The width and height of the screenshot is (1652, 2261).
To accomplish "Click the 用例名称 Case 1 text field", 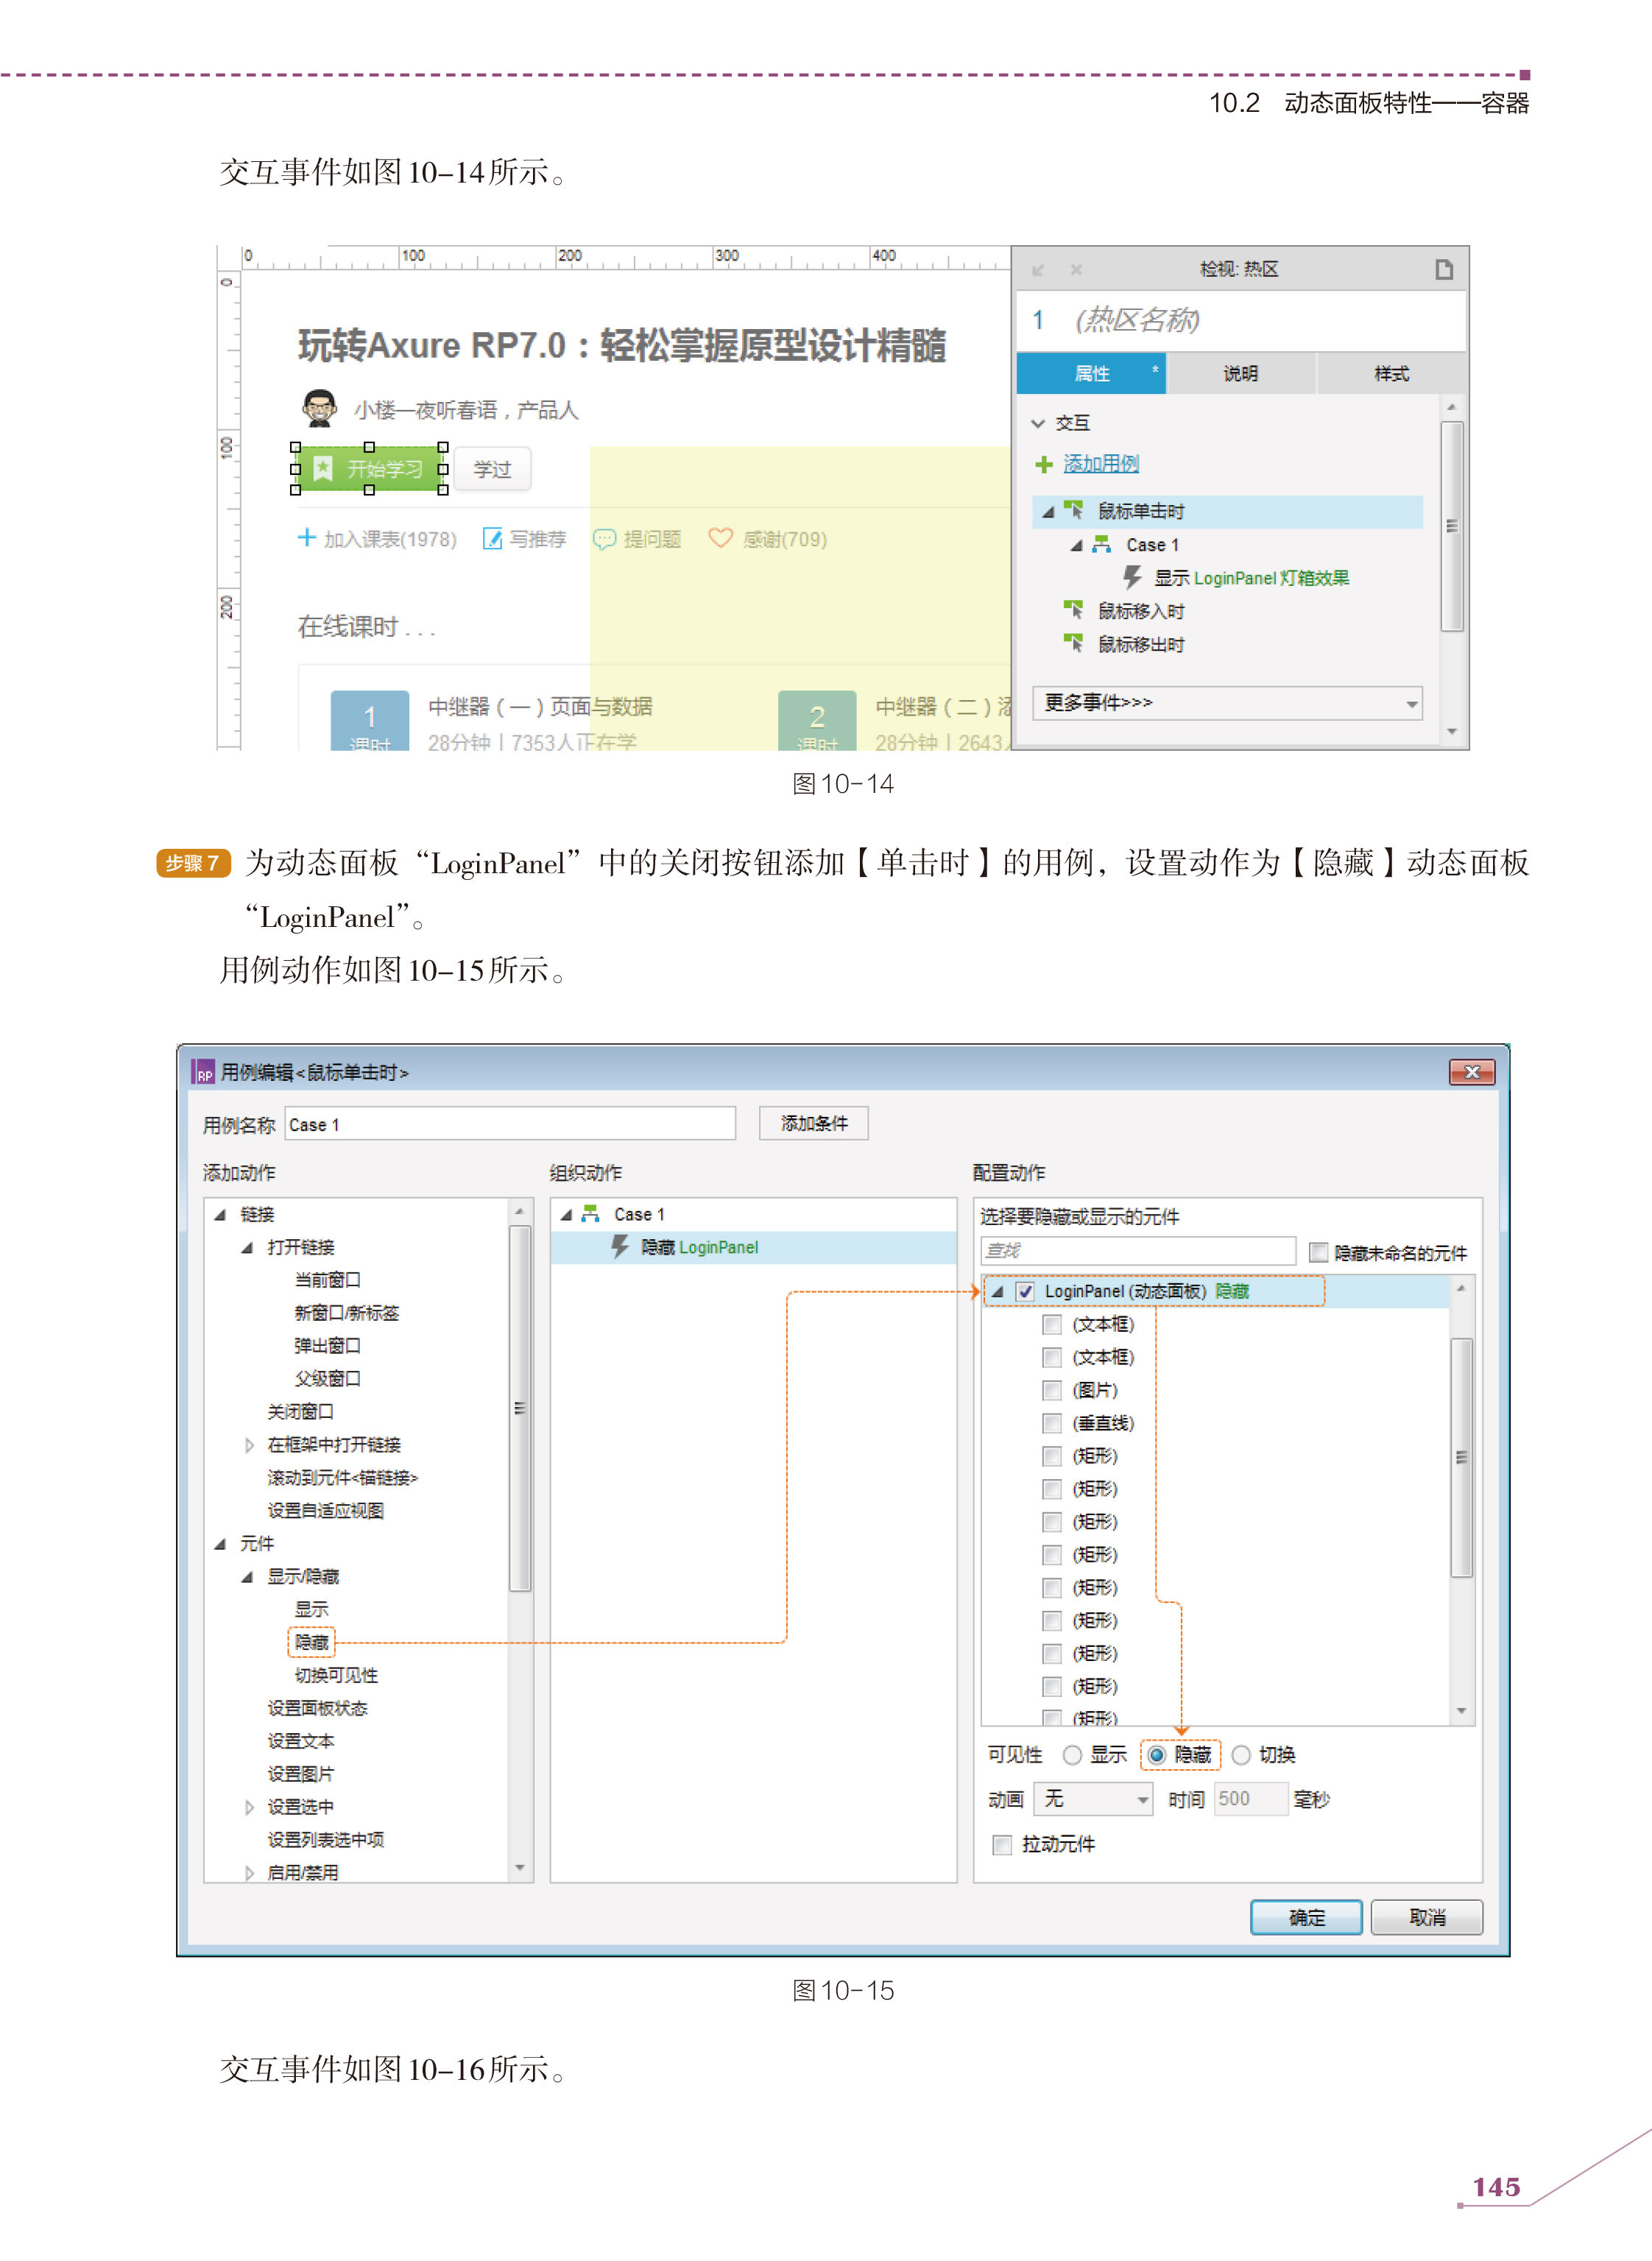I will pos(510,1124).
